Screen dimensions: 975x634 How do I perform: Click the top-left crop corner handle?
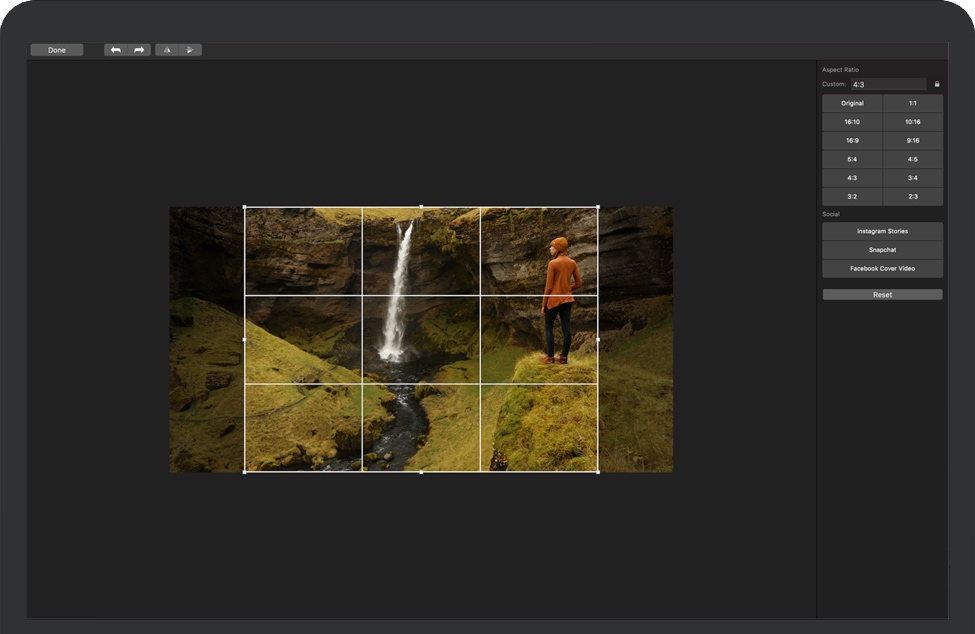click(245, 208)
